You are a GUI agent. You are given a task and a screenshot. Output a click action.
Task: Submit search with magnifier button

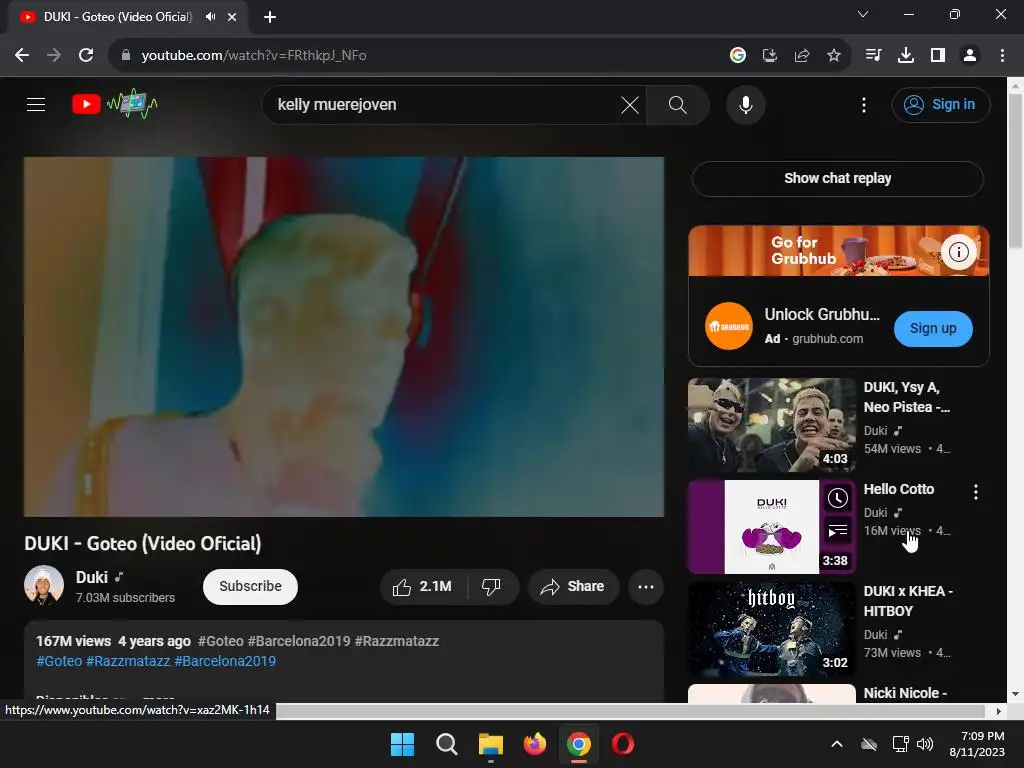[677, 104]
